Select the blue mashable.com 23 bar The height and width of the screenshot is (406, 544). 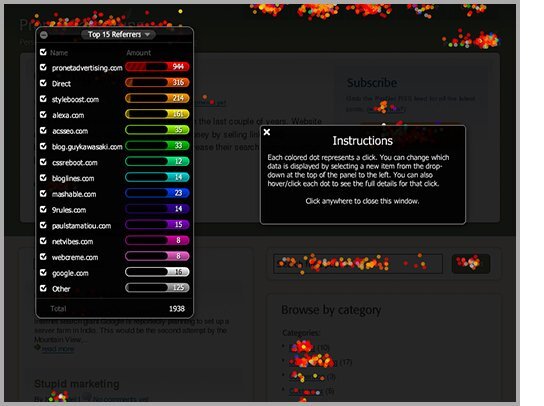(157, 193)
